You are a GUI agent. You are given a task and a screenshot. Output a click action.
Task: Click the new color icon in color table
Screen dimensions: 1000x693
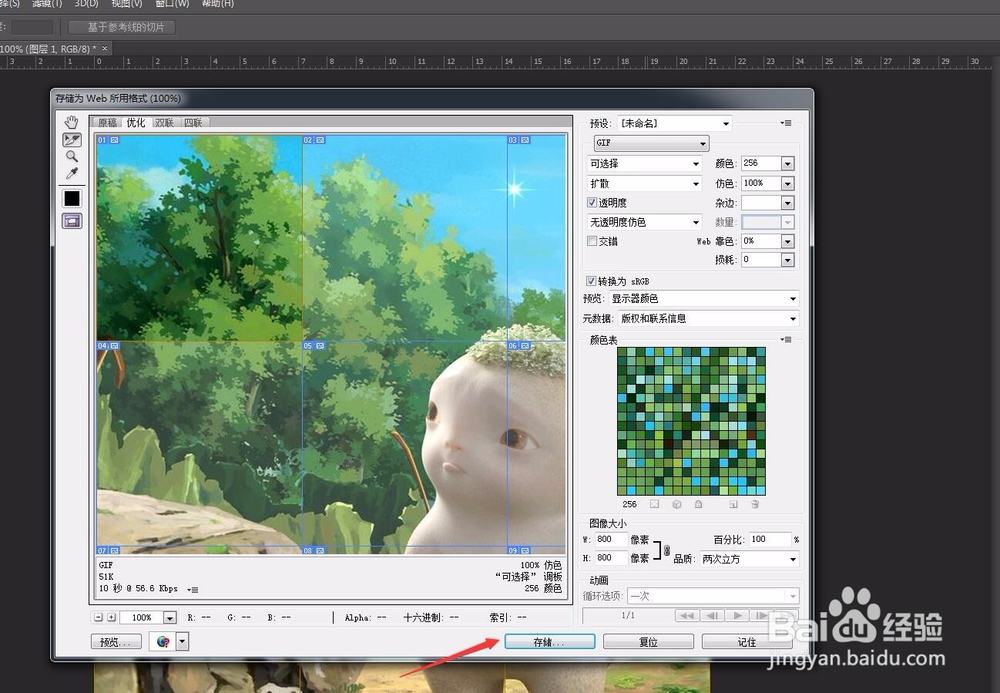click(733, 504)
